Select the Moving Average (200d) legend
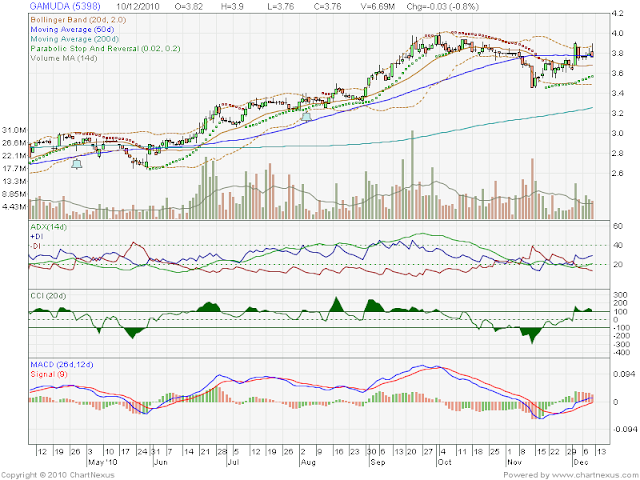This screenshot has width=640, height=480. click(75, 39)
